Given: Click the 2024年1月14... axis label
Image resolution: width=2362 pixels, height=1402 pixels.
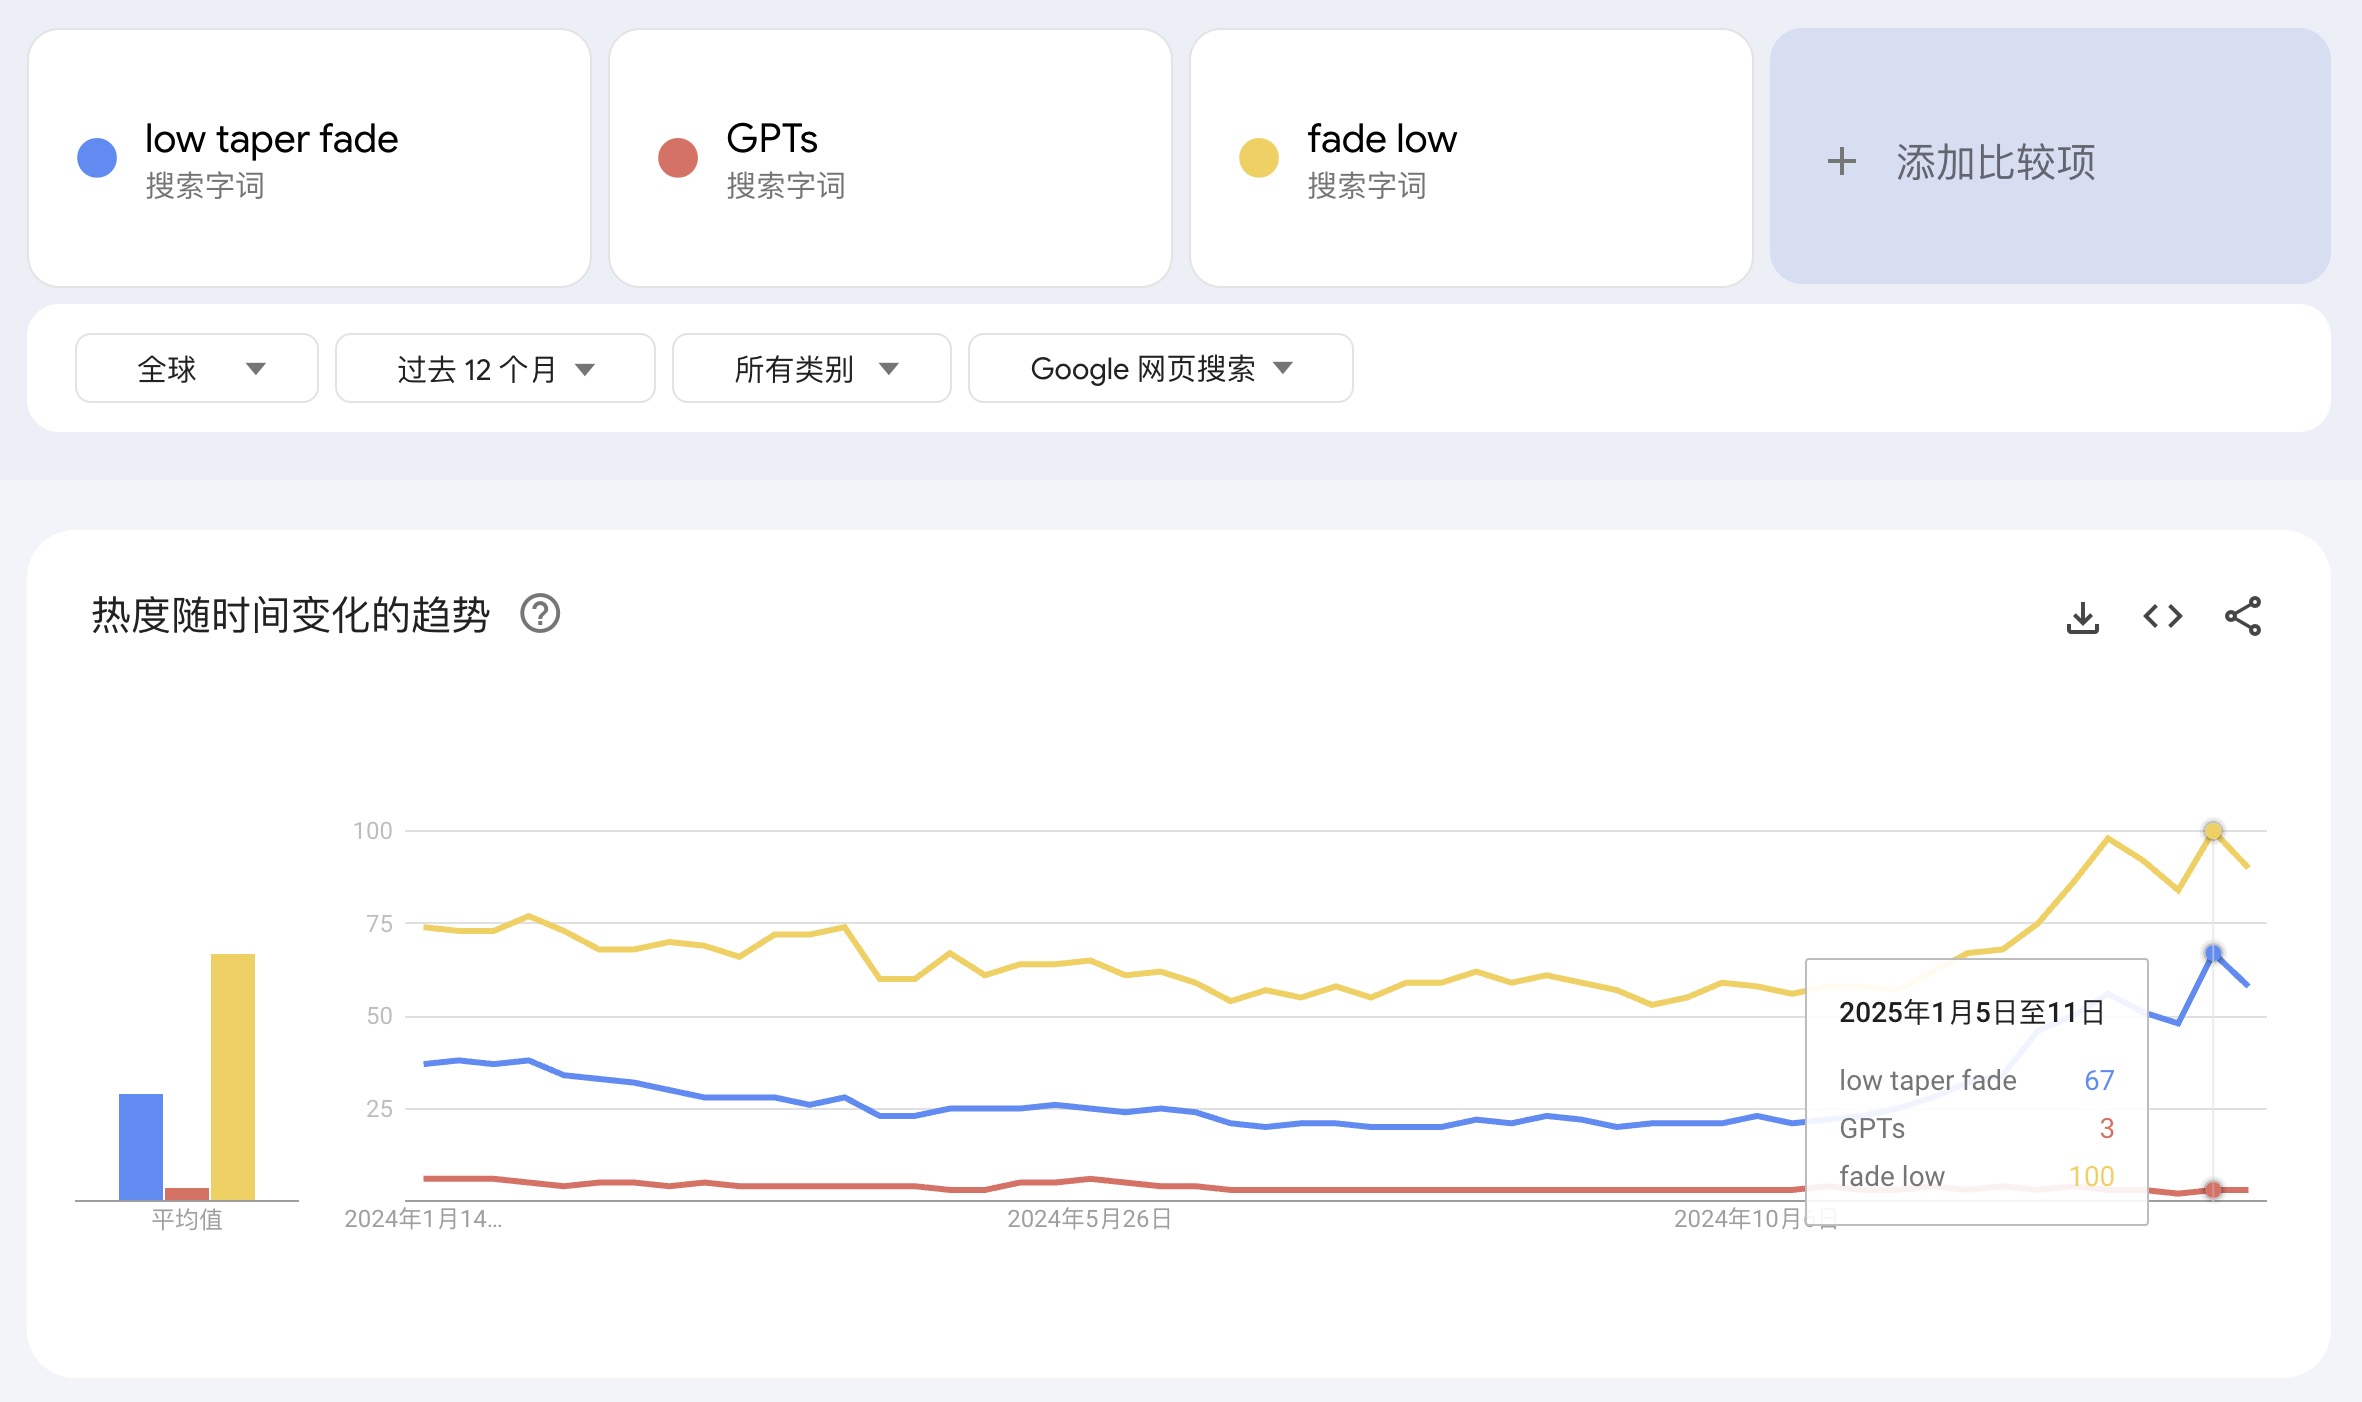Looking at the screenshot, I should coord(423,1219).
